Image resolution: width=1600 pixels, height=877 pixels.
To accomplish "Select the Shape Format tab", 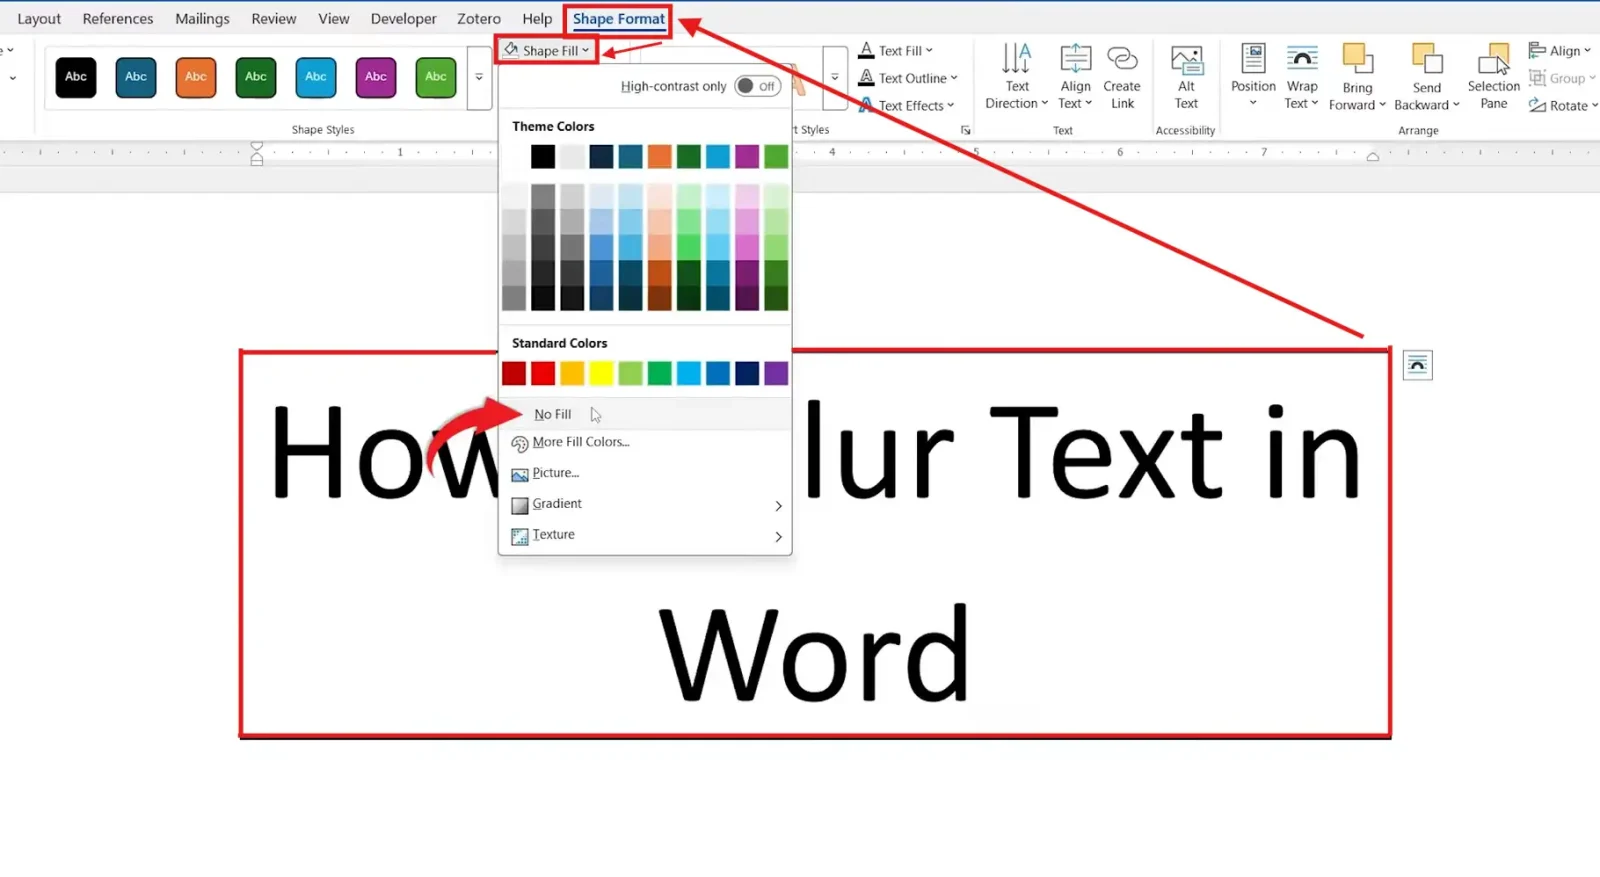I will tap(619, 19).
